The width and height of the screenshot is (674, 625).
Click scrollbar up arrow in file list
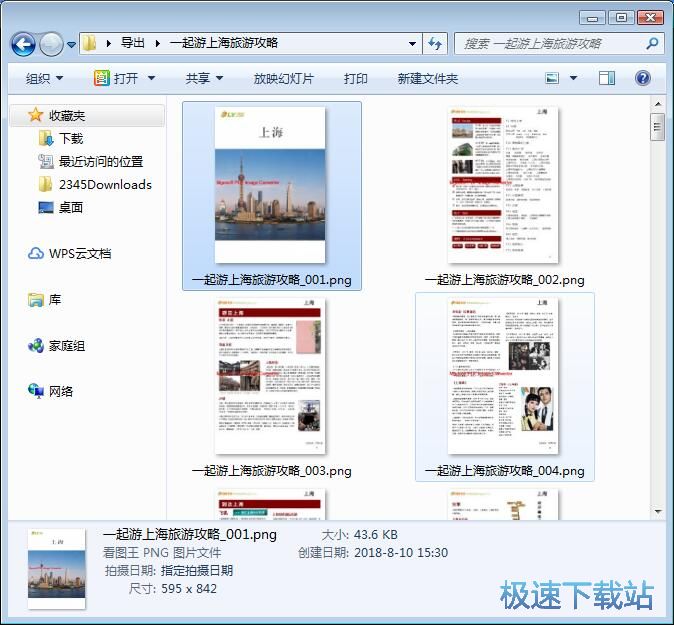click(658, 104)
